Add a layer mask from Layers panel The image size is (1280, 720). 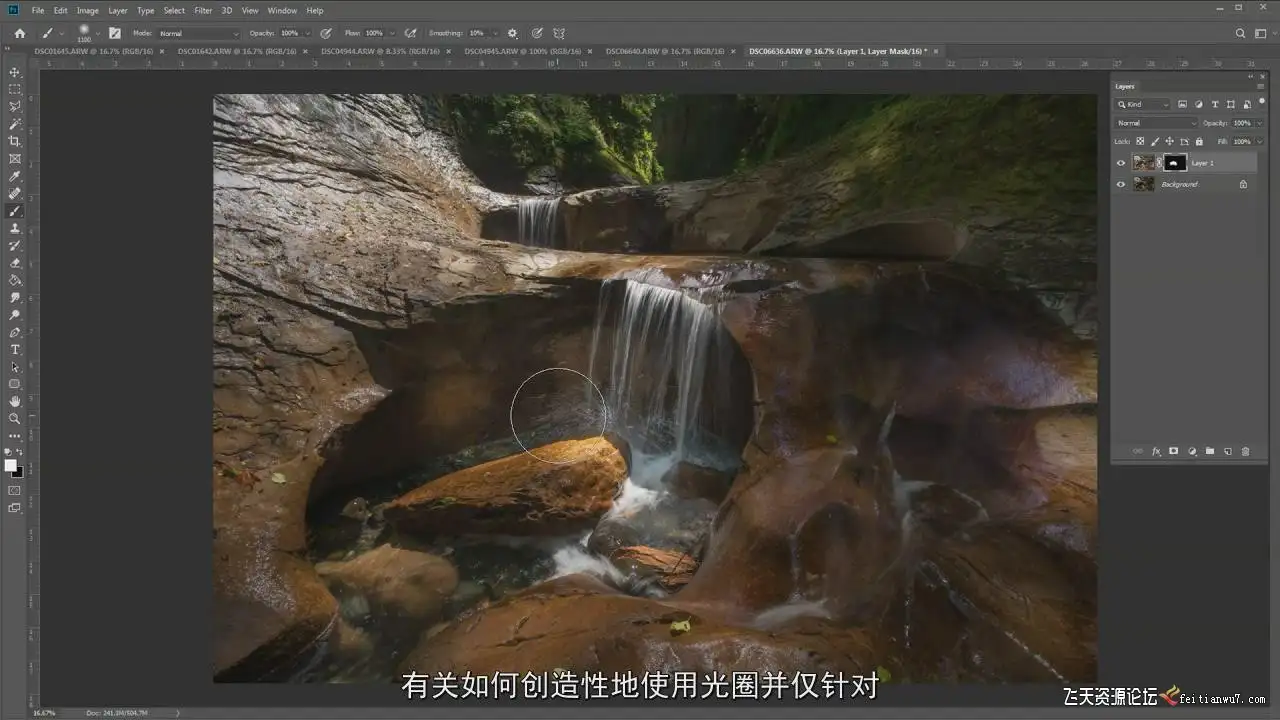pyautogui.click(x=1174, y=451)
